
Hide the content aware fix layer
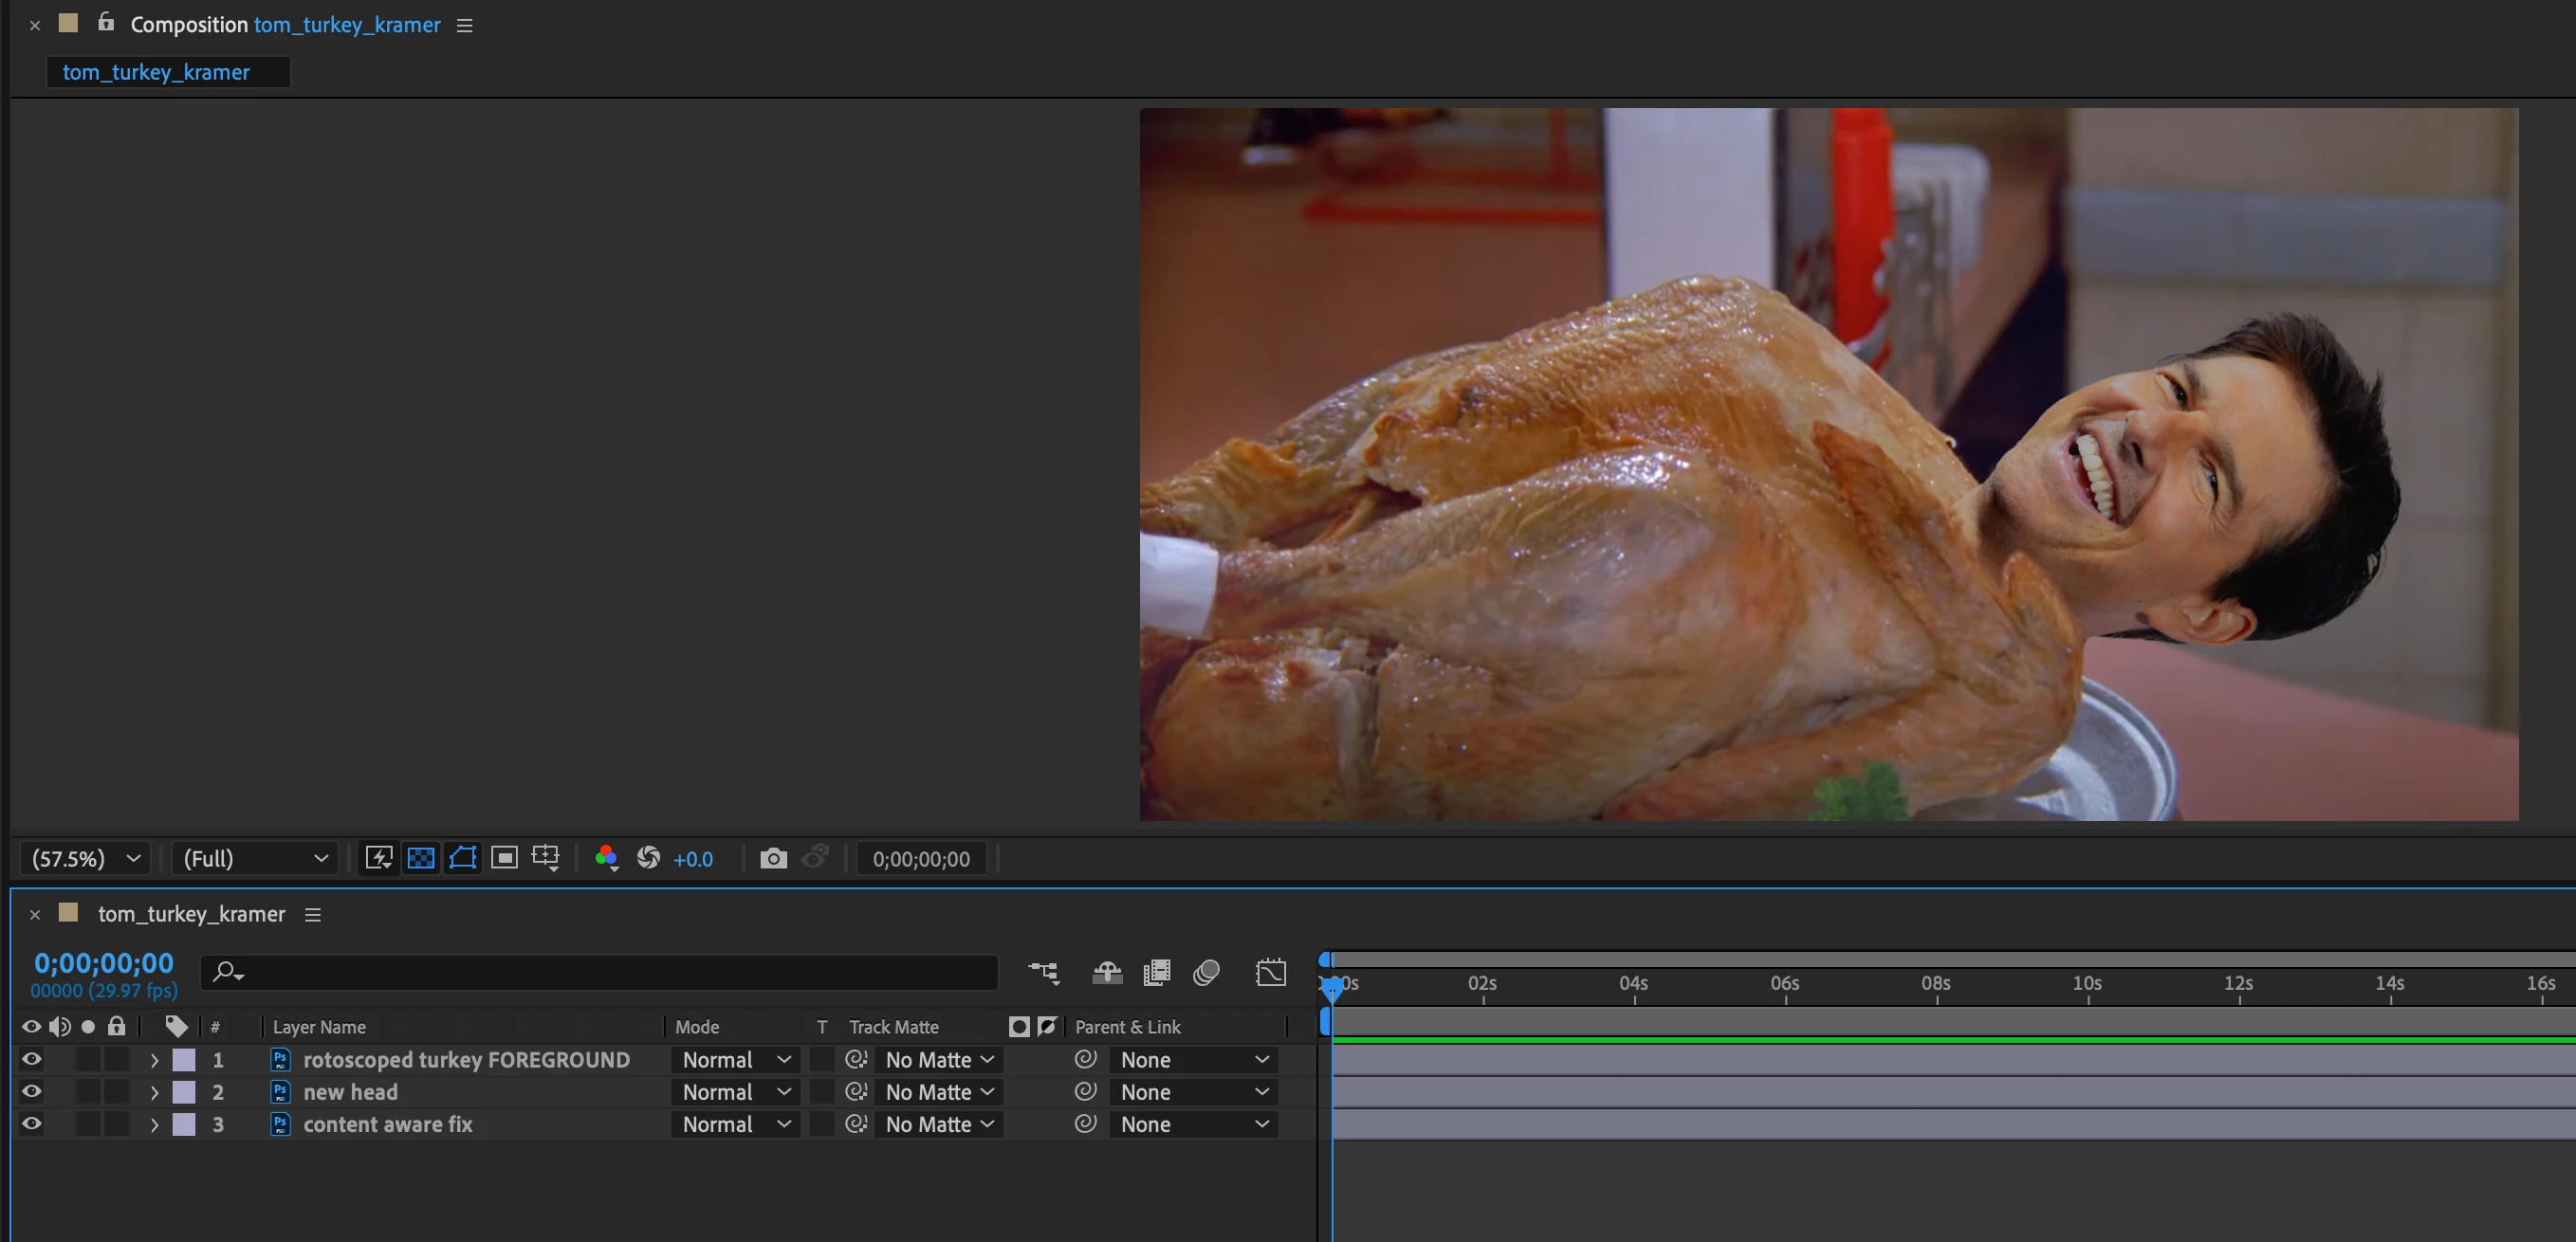(31, 1123)
